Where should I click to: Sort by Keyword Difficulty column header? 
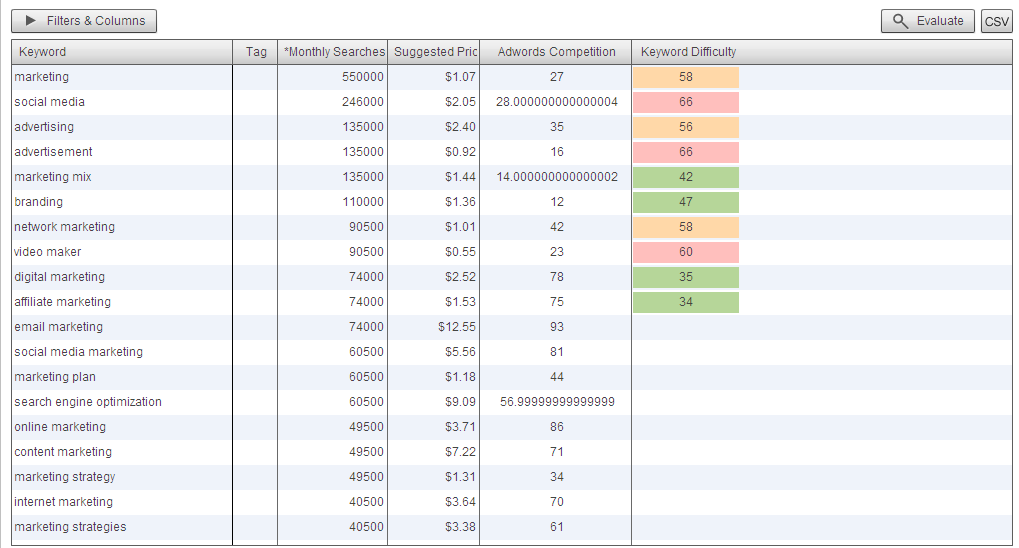(688, 52)
